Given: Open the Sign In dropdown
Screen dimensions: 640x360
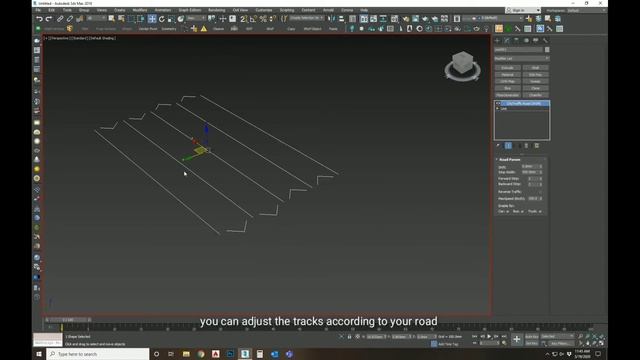Looking at the screenshot, I should (x=523, y=10).
